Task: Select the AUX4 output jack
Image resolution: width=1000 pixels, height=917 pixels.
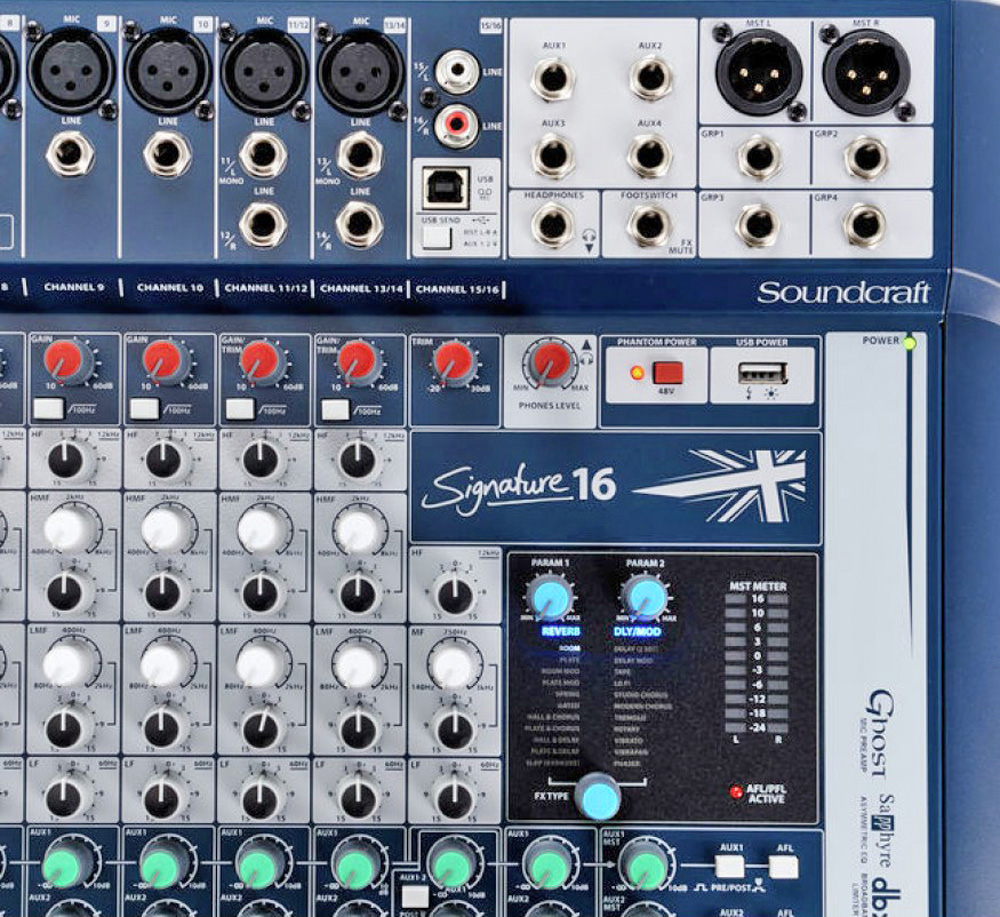Action: pos(649,155)
